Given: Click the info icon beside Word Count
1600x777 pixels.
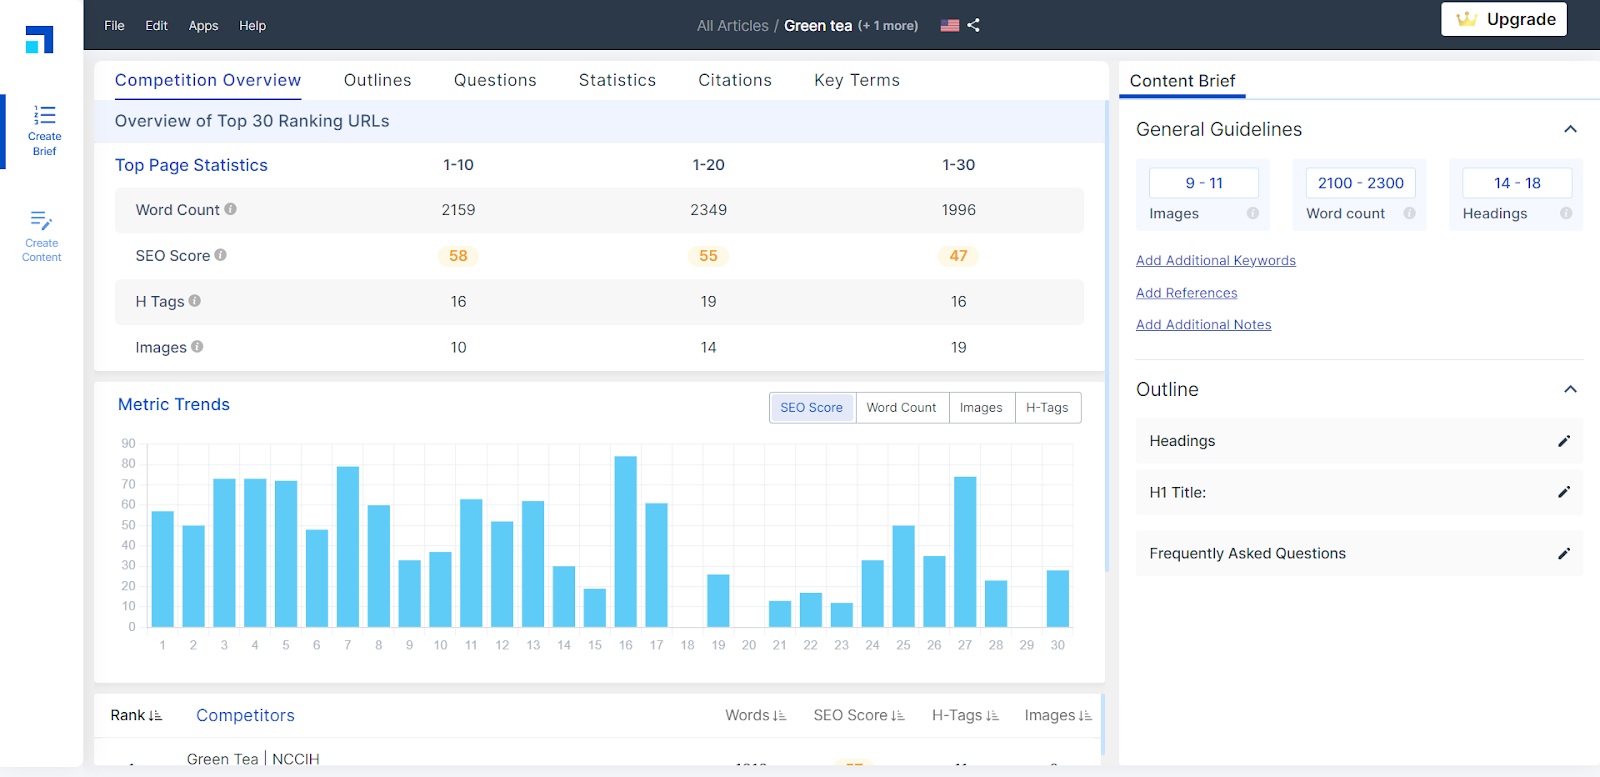Looking at the screenshot, I should pos(231,209).
